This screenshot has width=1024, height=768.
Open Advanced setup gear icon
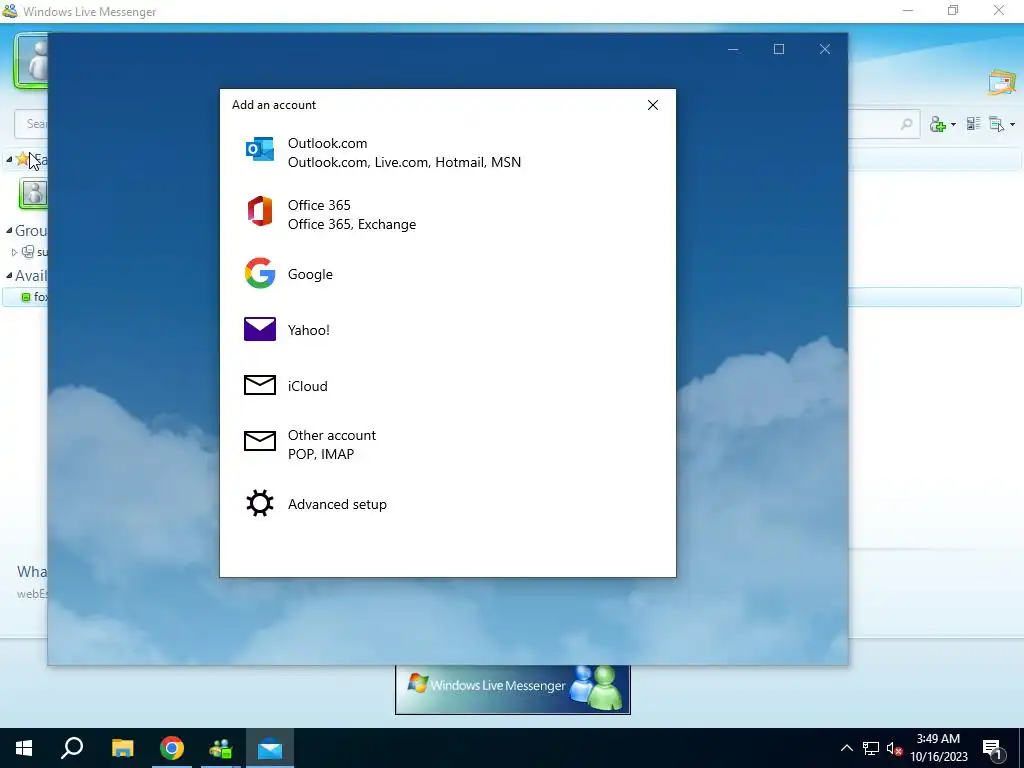pos(260,504)
